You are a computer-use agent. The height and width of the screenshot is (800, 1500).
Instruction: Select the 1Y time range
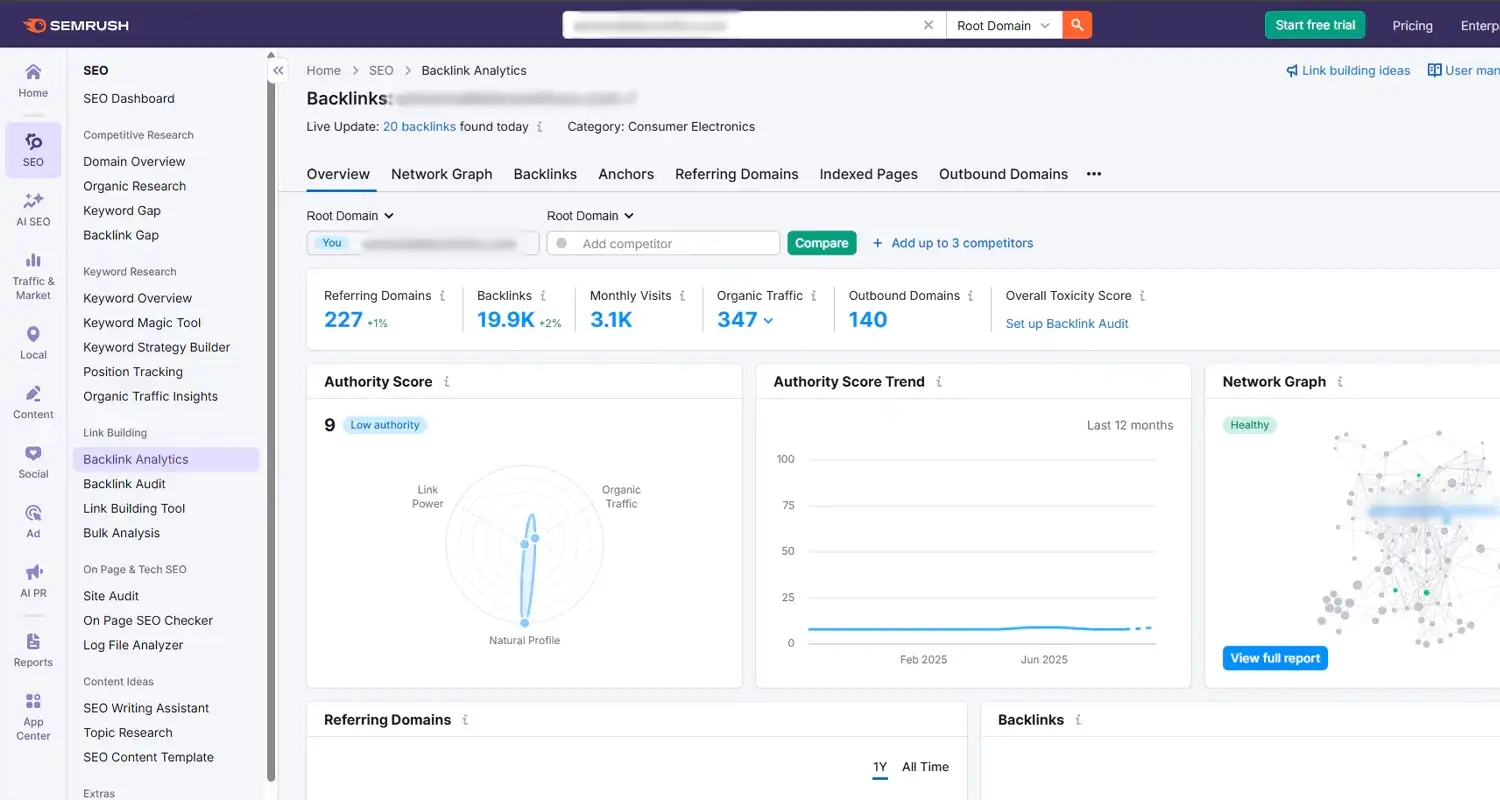[x=879, y=767]
